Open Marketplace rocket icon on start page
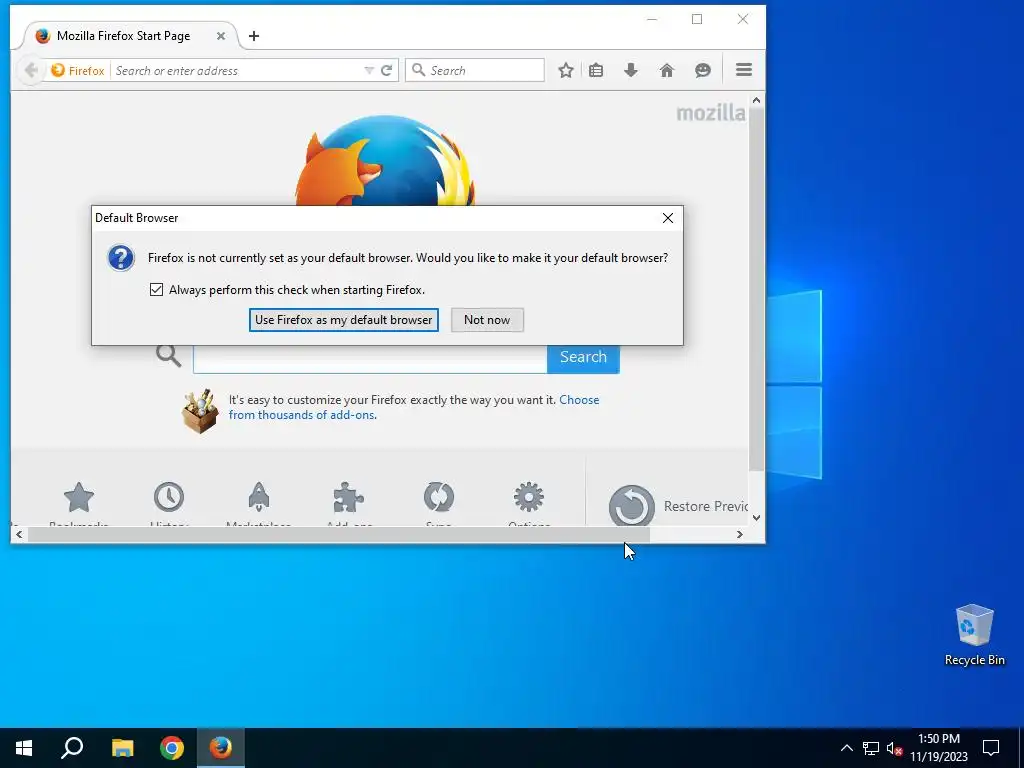 pos(259,498)
